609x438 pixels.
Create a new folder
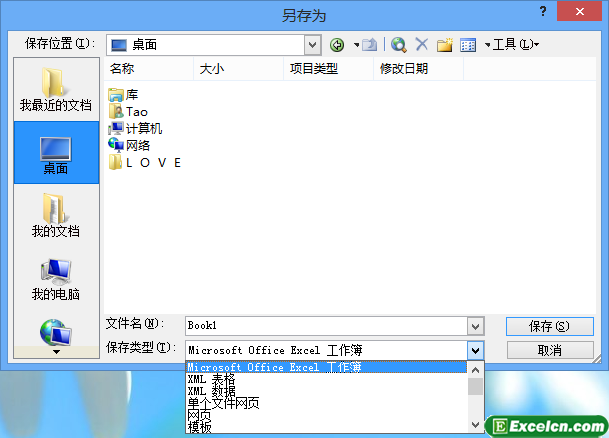[445, 45]
